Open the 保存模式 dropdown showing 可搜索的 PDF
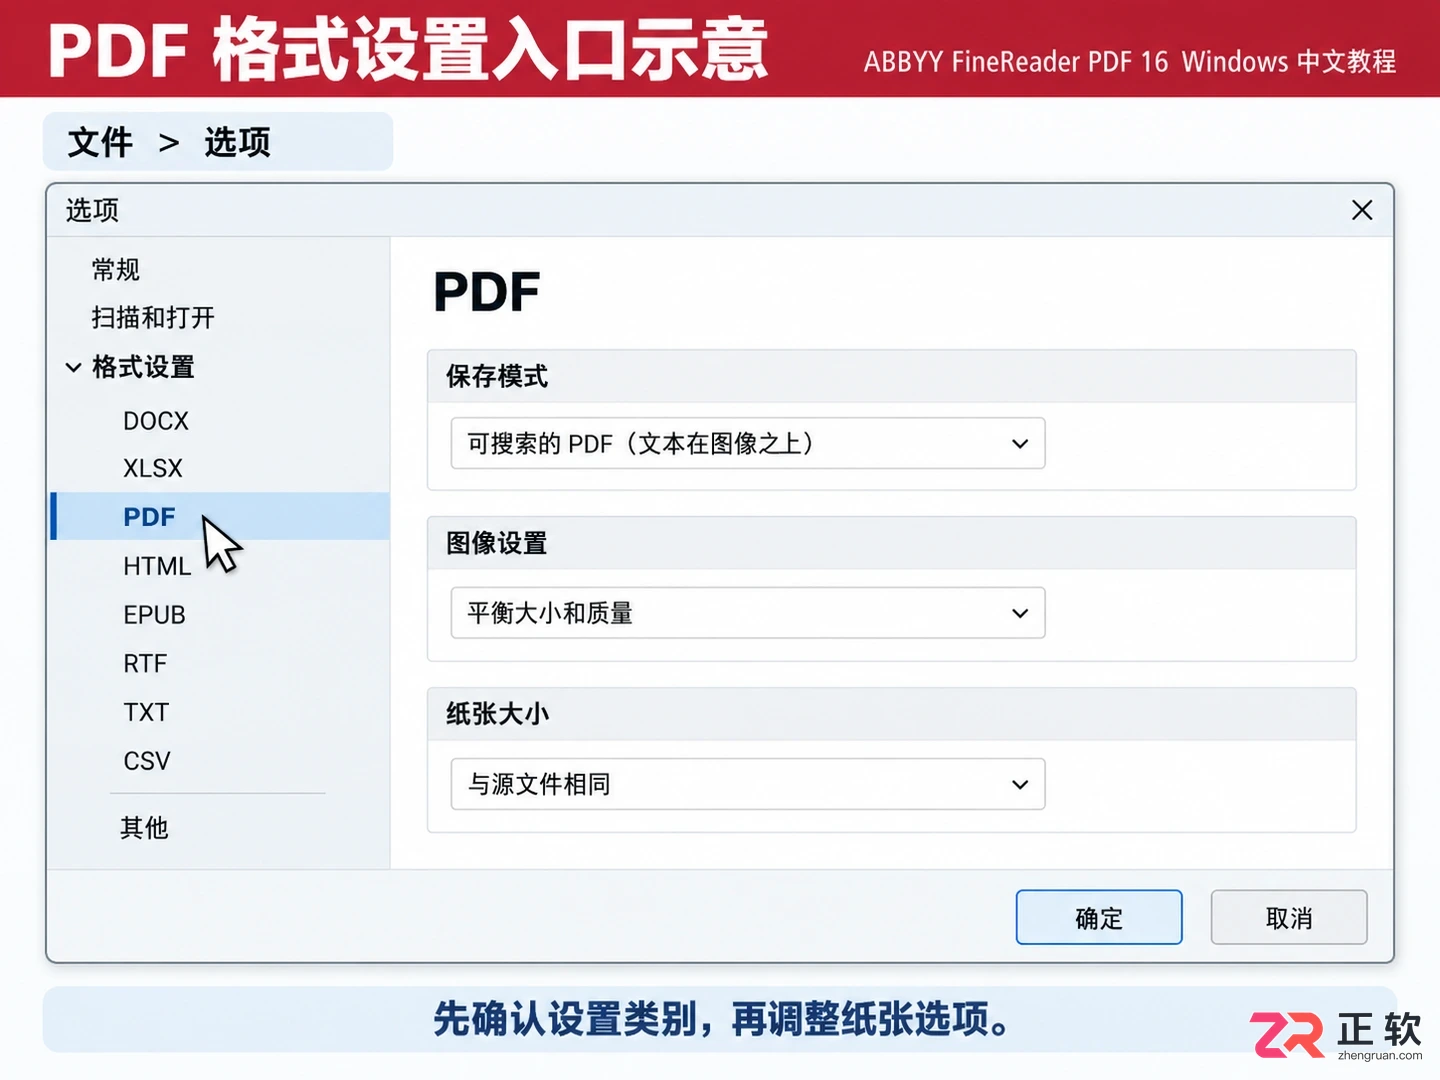The image size is (1440, 1080). coord(748,443)
